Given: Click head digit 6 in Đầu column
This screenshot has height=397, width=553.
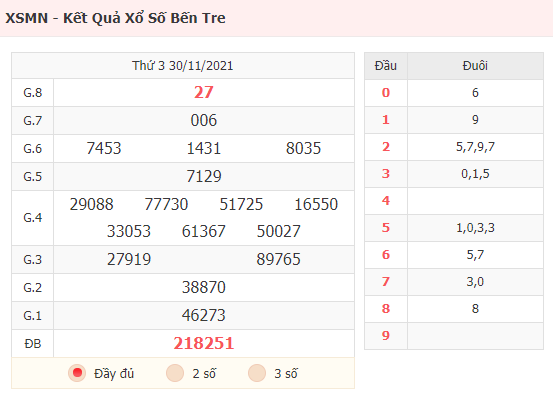Looking at the screenshot, I should [386, 255].
